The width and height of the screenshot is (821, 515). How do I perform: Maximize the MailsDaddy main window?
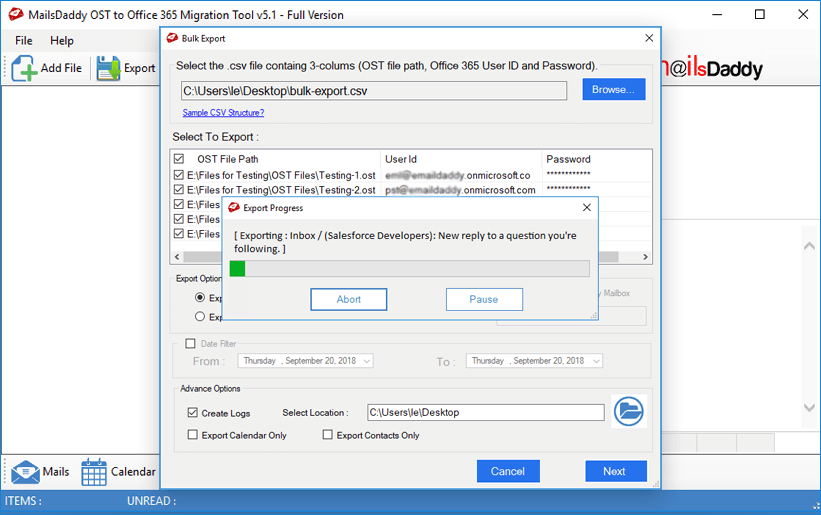pos(760,14)
